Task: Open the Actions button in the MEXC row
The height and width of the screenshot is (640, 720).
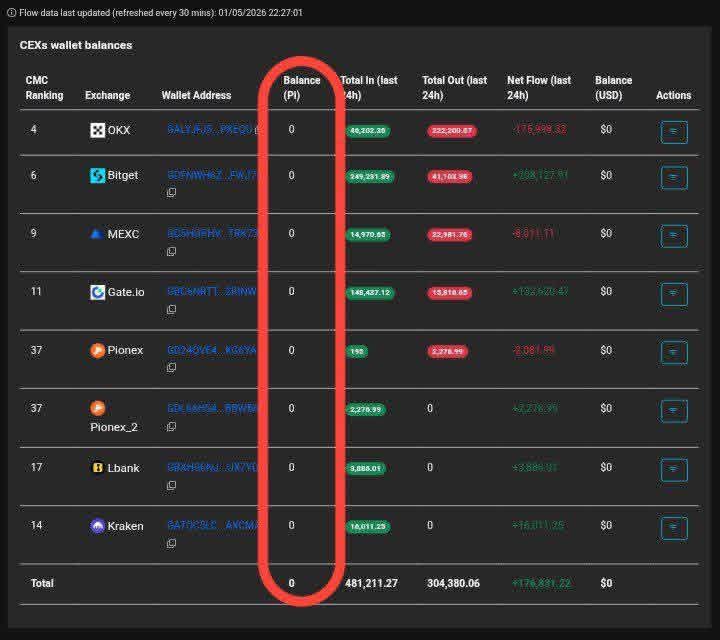Action: coord(674,236)
